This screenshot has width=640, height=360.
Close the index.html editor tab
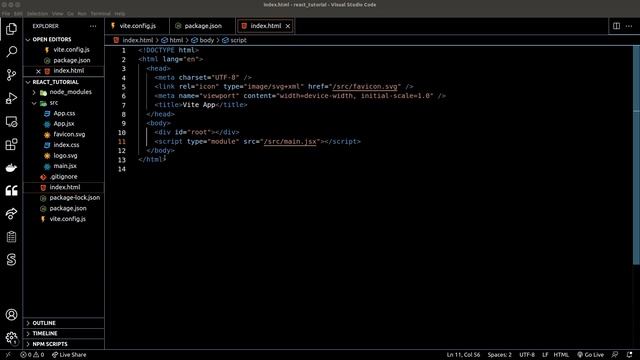click(288, 26)
